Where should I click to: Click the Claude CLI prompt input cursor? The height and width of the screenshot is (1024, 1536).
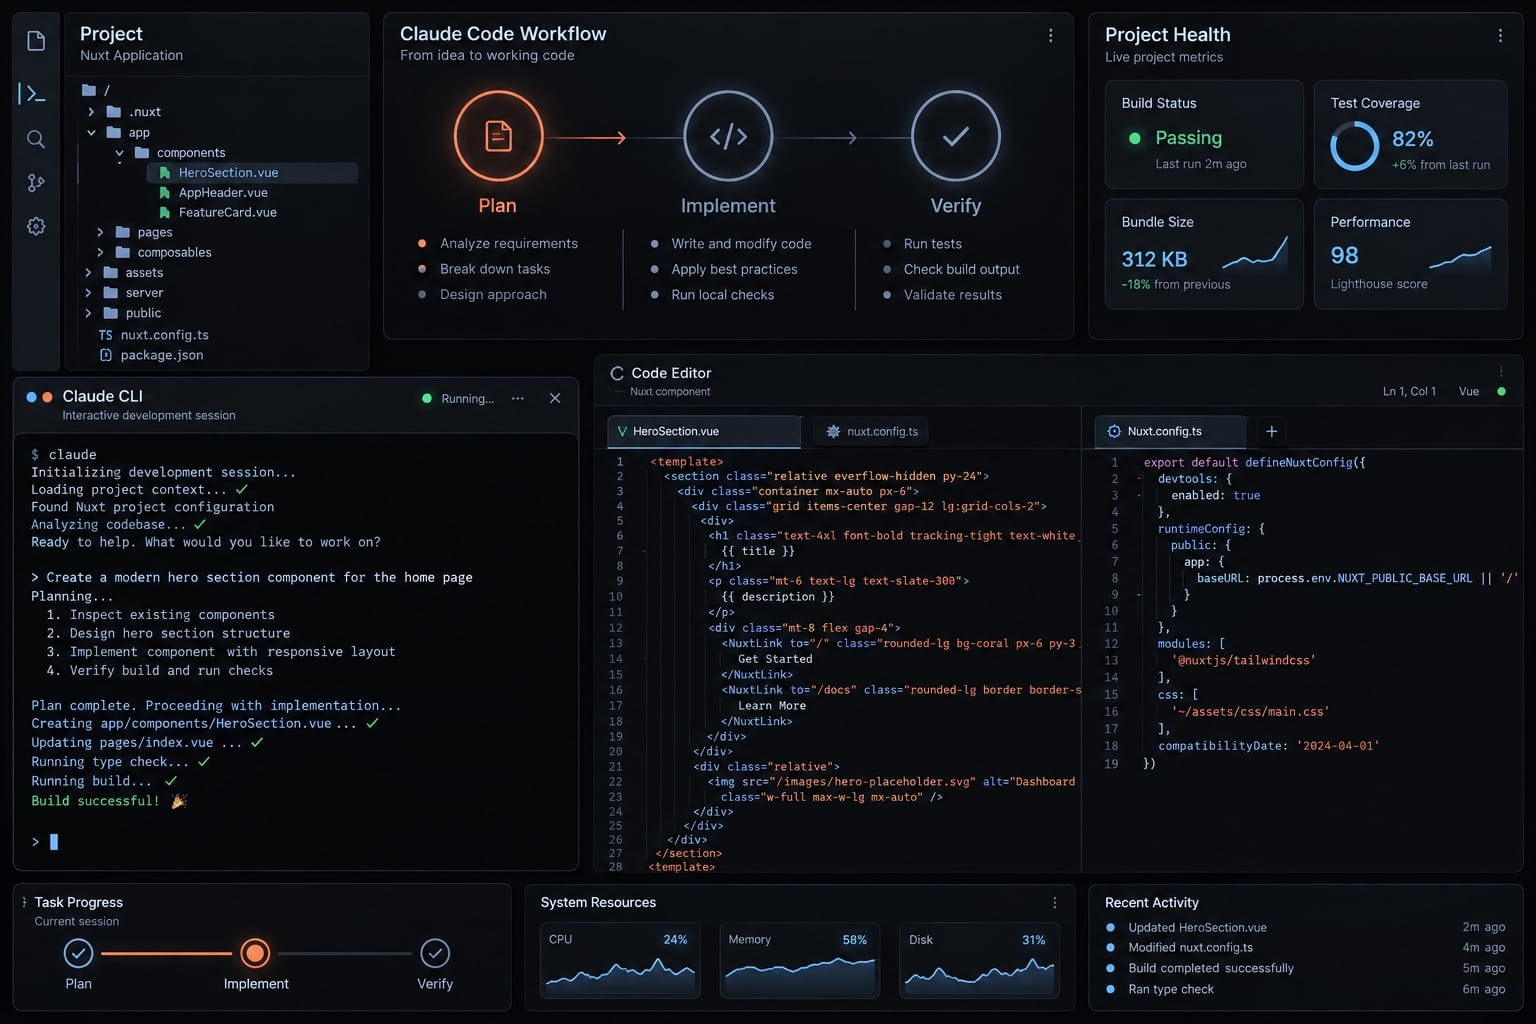tap(54, 842)
